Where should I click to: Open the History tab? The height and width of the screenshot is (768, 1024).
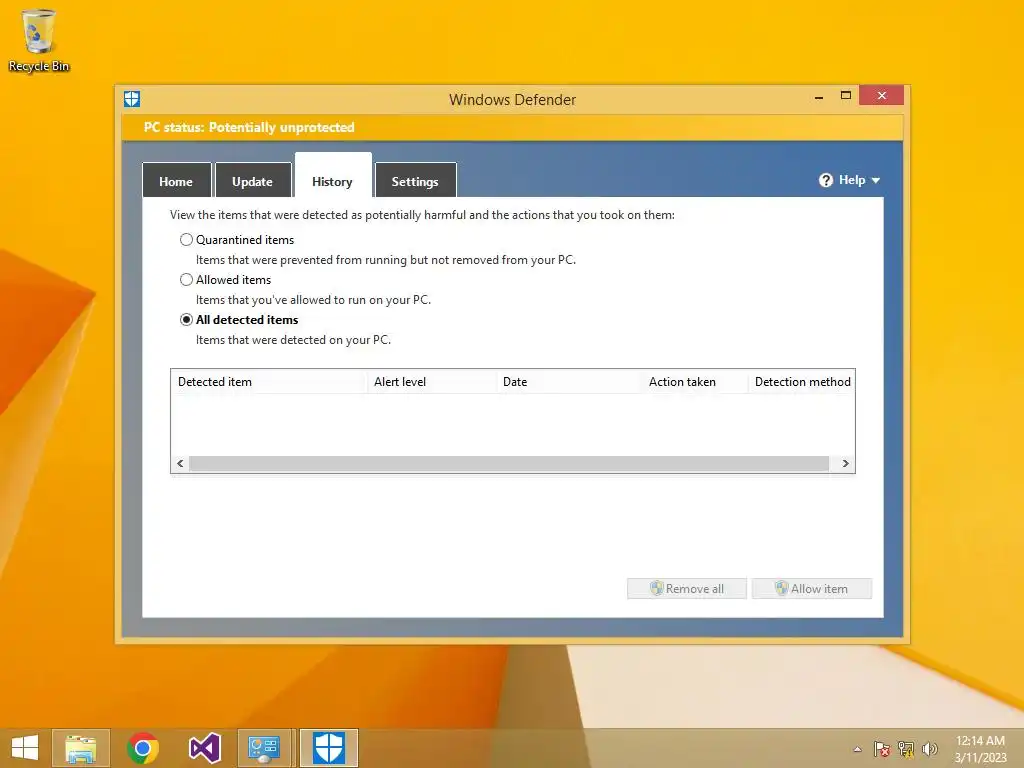pyautogui.click(x=333, y=176)
